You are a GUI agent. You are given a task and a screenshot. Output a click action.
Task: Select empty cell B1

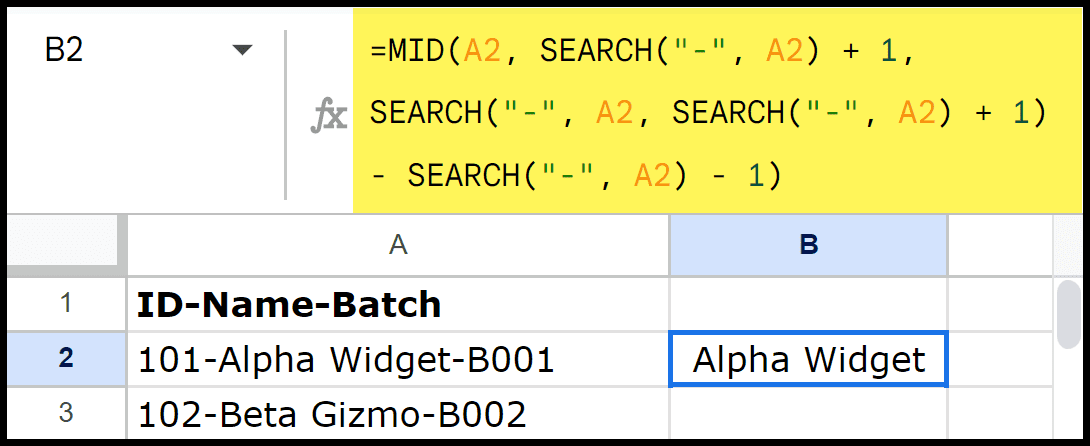coord(808,304)
